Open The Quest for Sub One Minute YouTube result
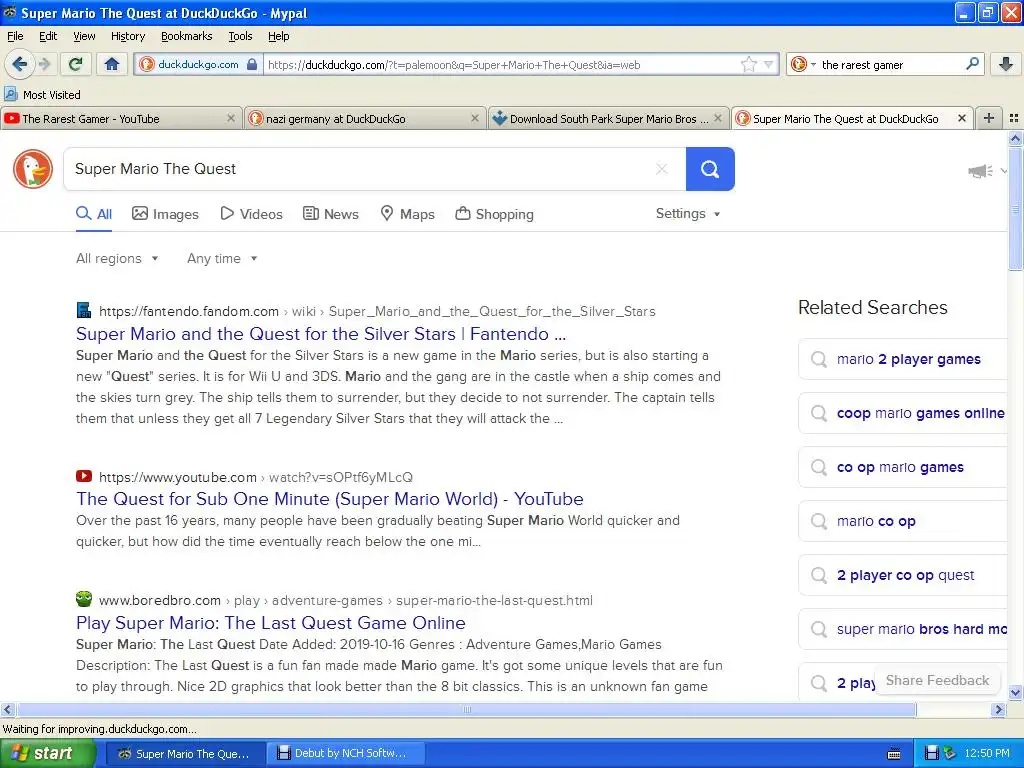 coord(330,499)
